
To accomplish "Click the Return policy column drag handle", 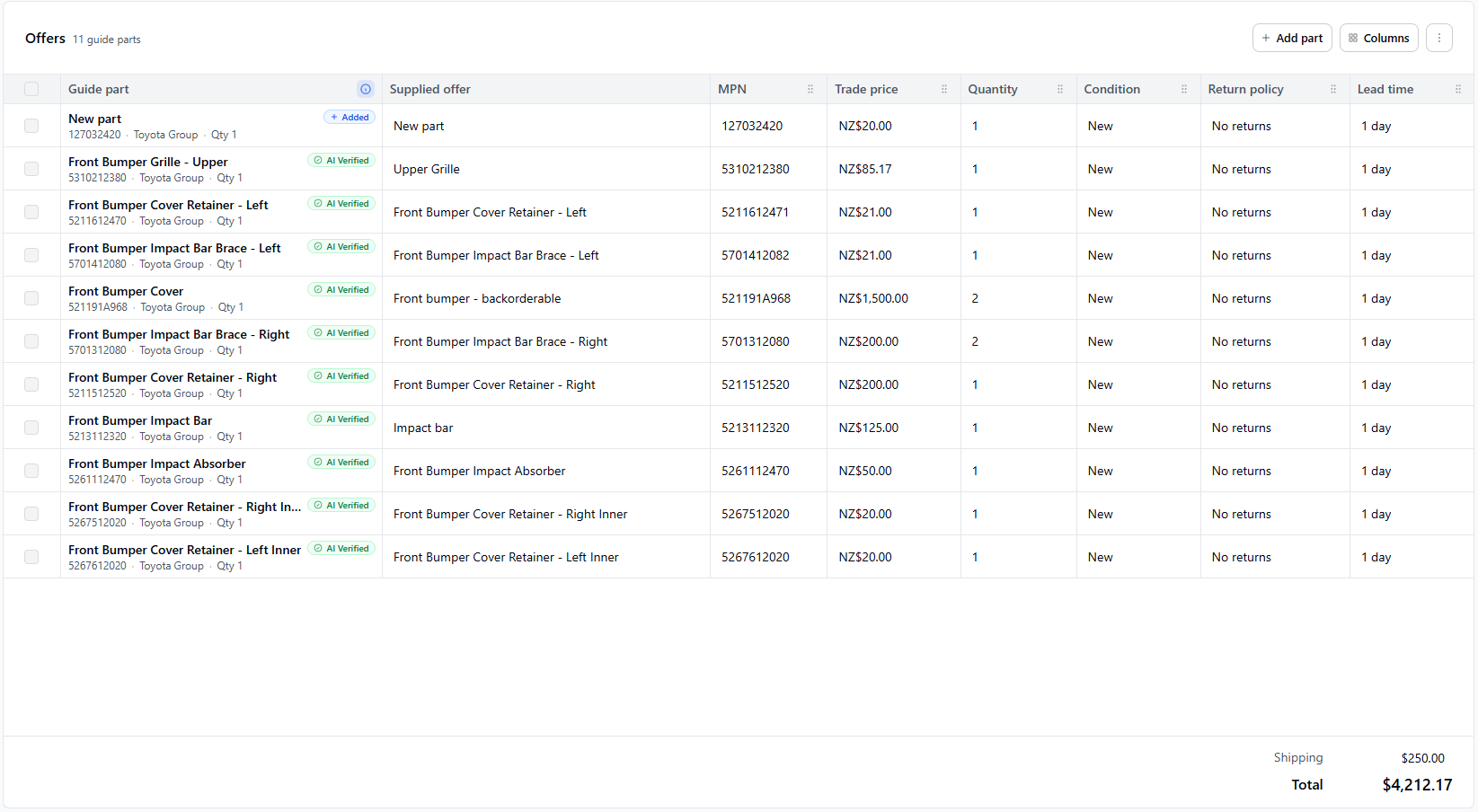I will pos(1333,89).
